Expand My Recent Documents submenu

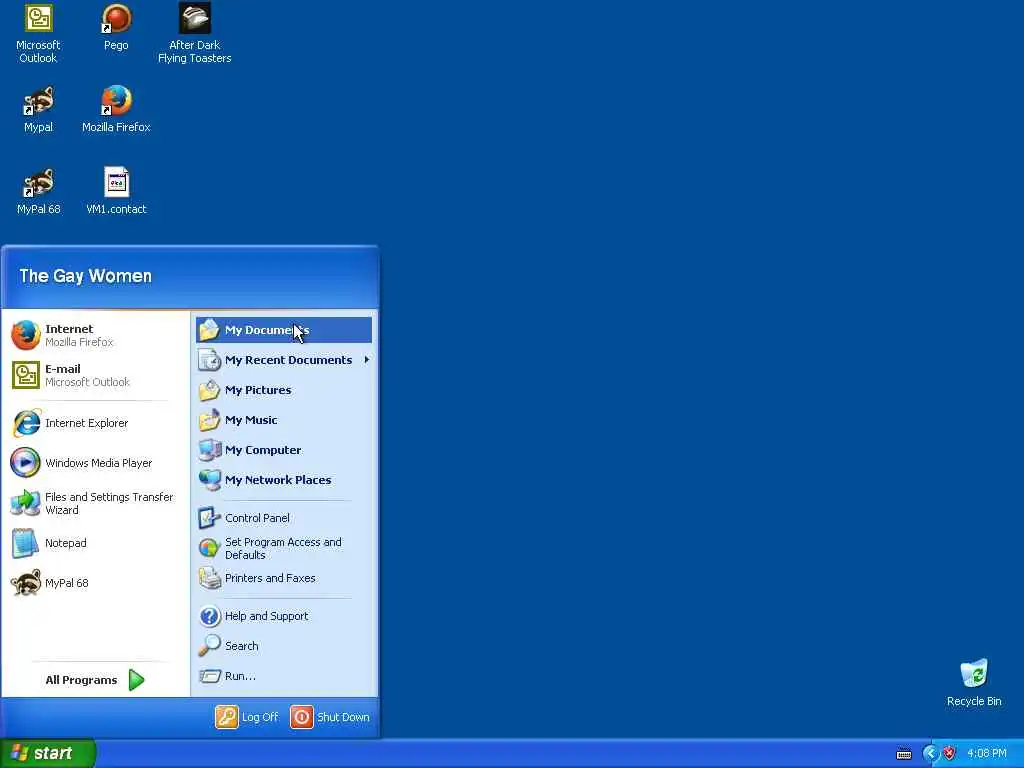click(x=284, y=360)
